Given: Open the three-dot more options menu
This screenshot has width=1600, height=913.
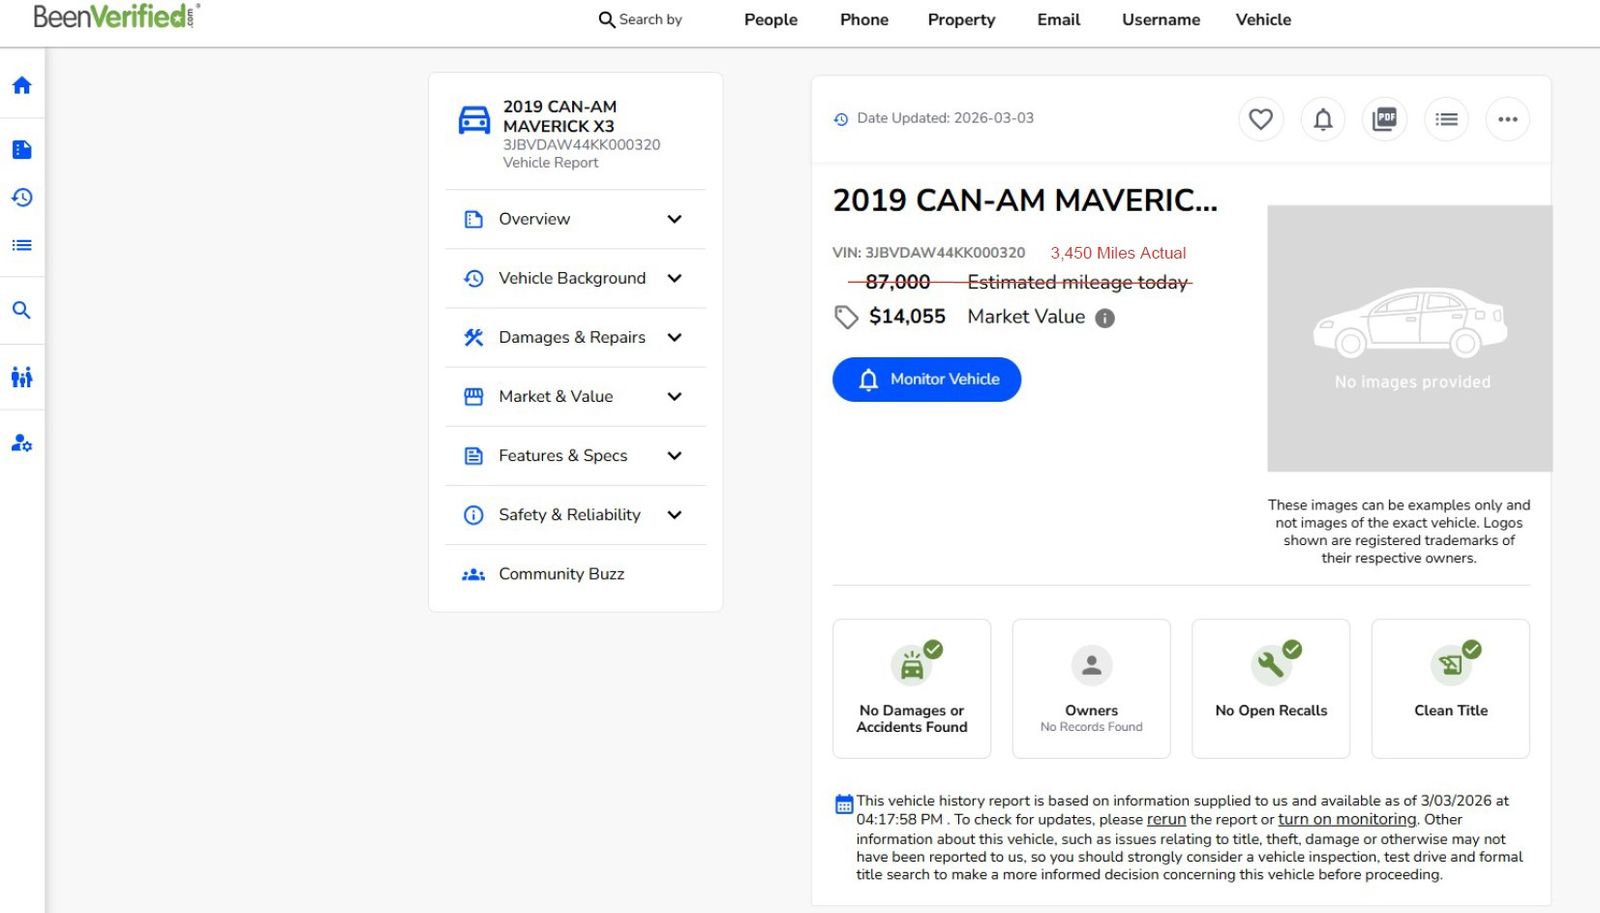Looking at the screenshot, I should (1507, 119).
